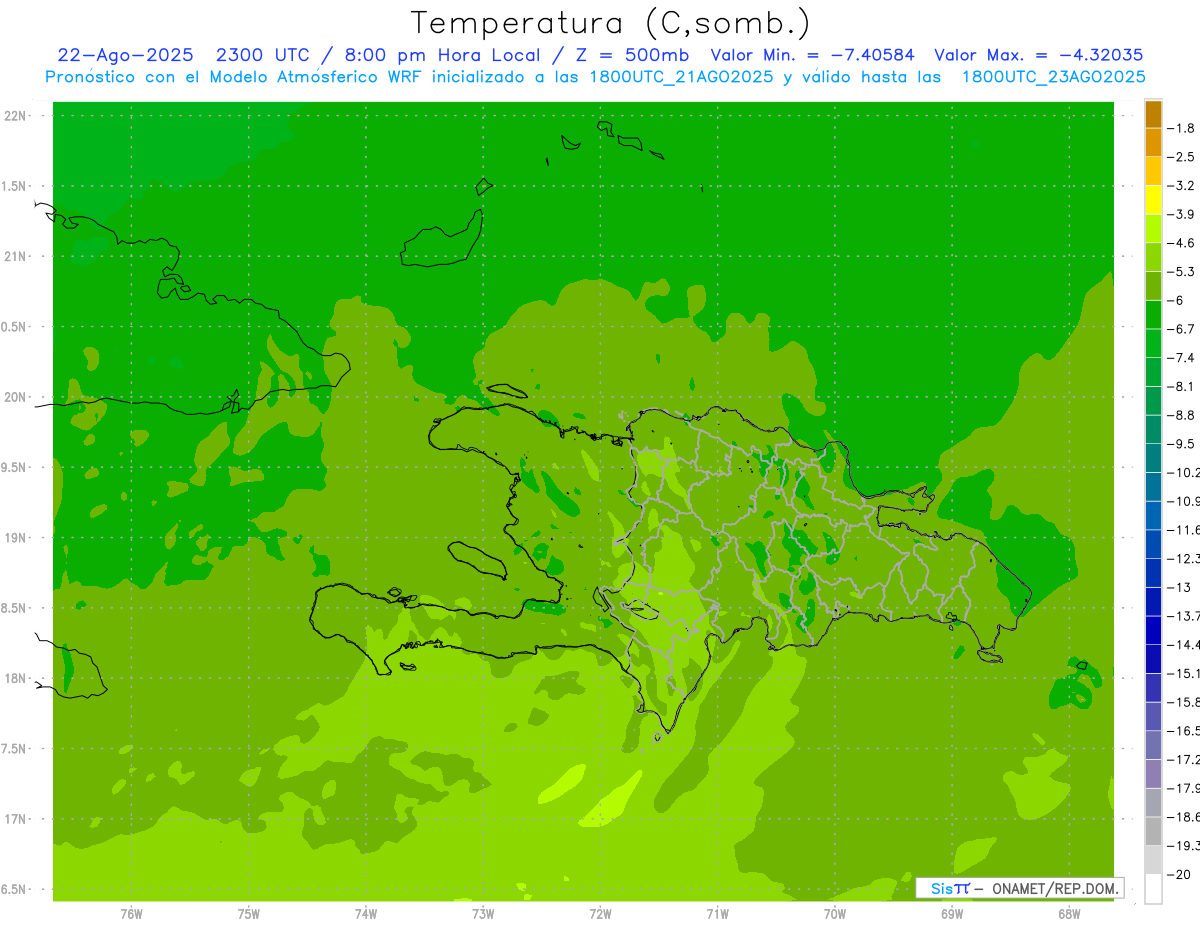Click the "21N" latitude label
1200x927 pixels.
click(15, 256)
